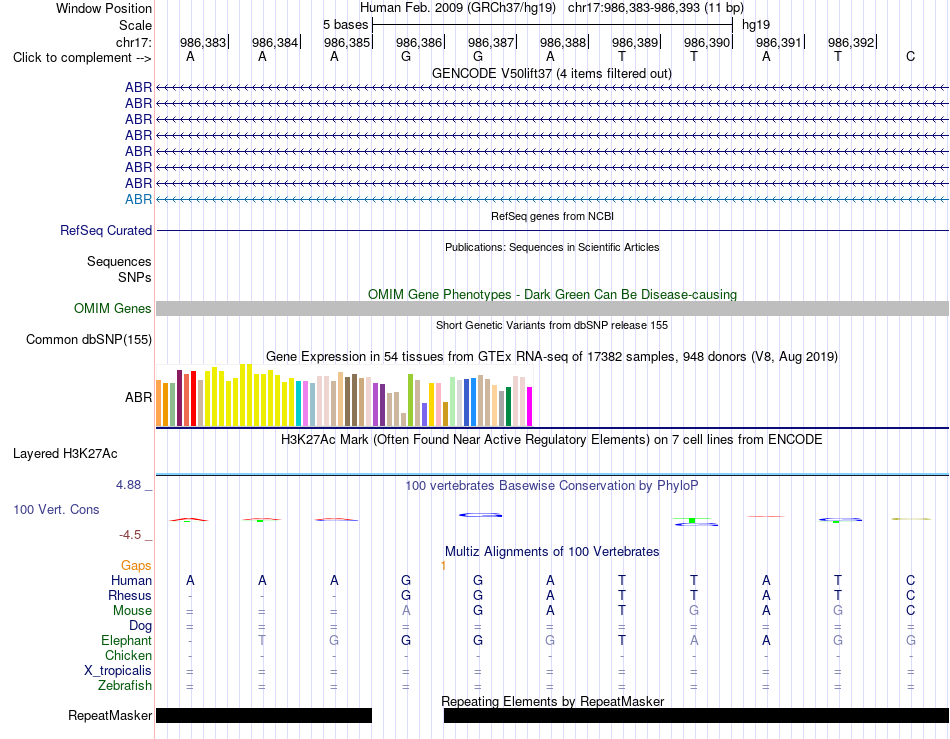Open 'Repeating Elements by RepeatMasker' title
950x739 pixels.
552,701
